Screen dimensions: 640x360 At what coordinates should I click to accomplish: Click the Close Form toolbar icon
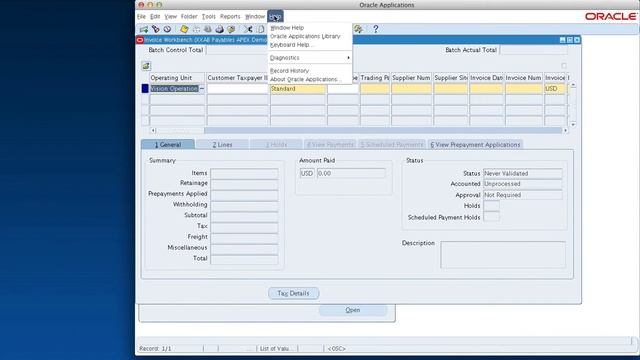tap(231, 29)
